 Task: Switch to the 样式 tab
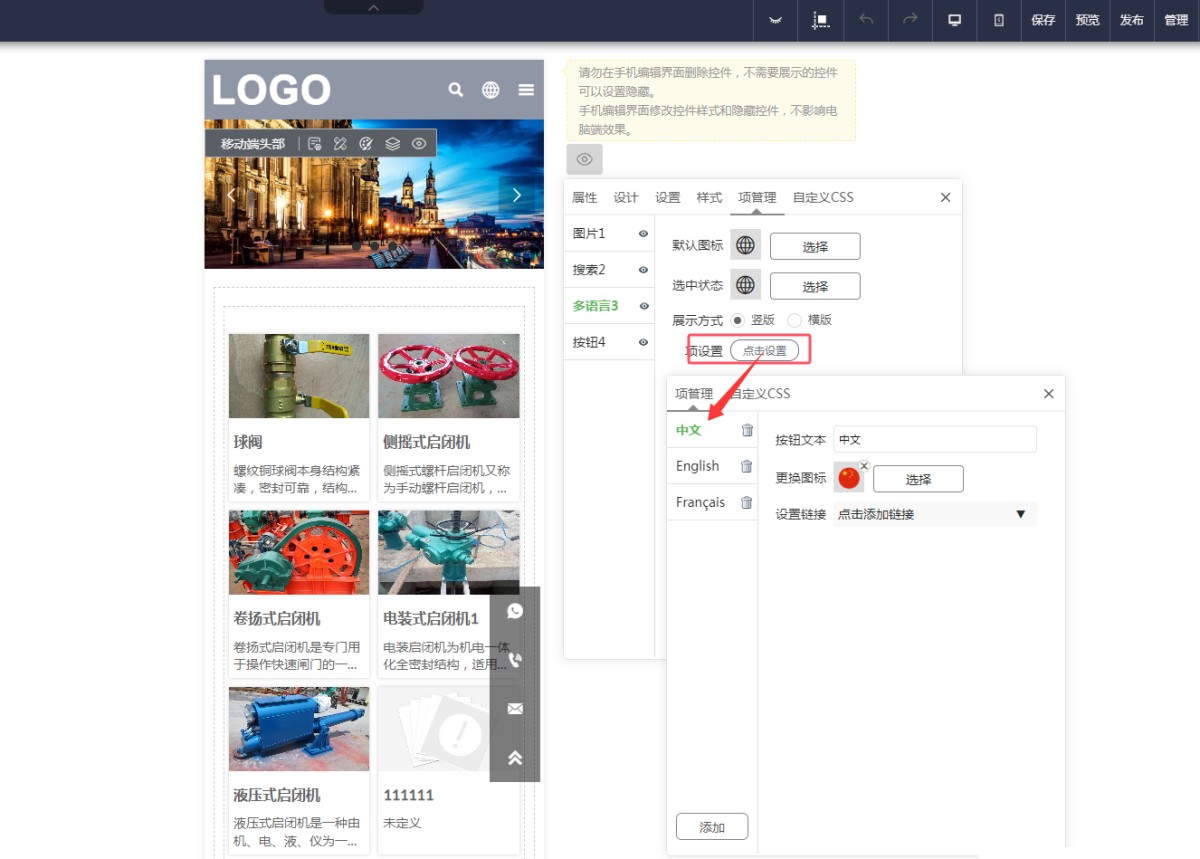709,197
